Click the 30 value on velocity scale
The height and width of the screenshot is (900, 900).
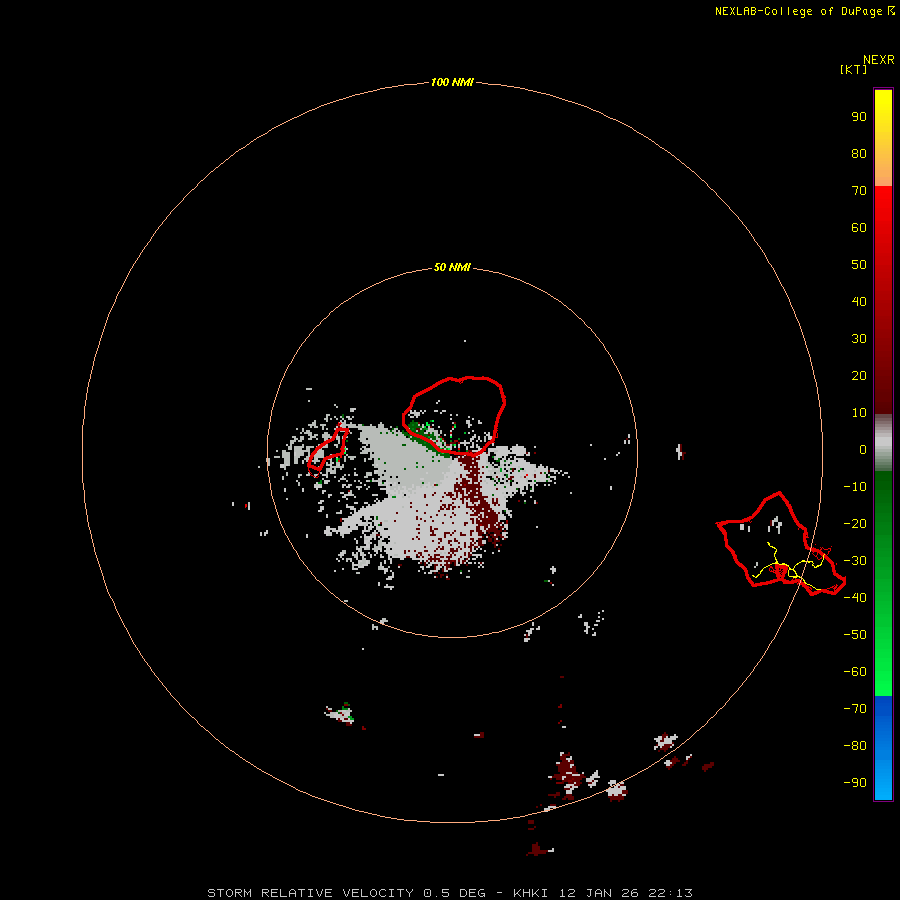pyautogui.click(x=859, y=339)
